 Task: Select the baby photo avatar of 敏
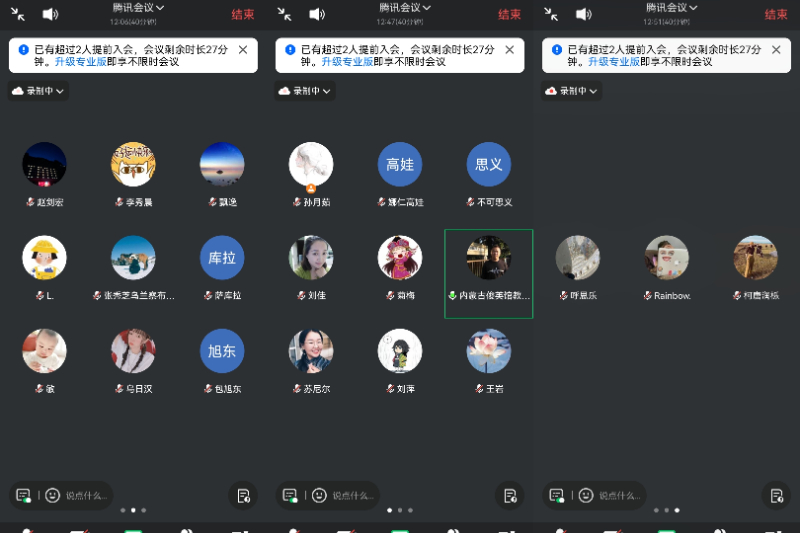44,351
